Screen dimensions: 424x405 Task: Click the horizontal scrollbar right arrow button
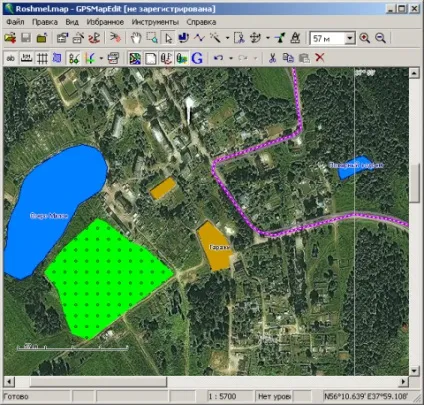[404, 382]
